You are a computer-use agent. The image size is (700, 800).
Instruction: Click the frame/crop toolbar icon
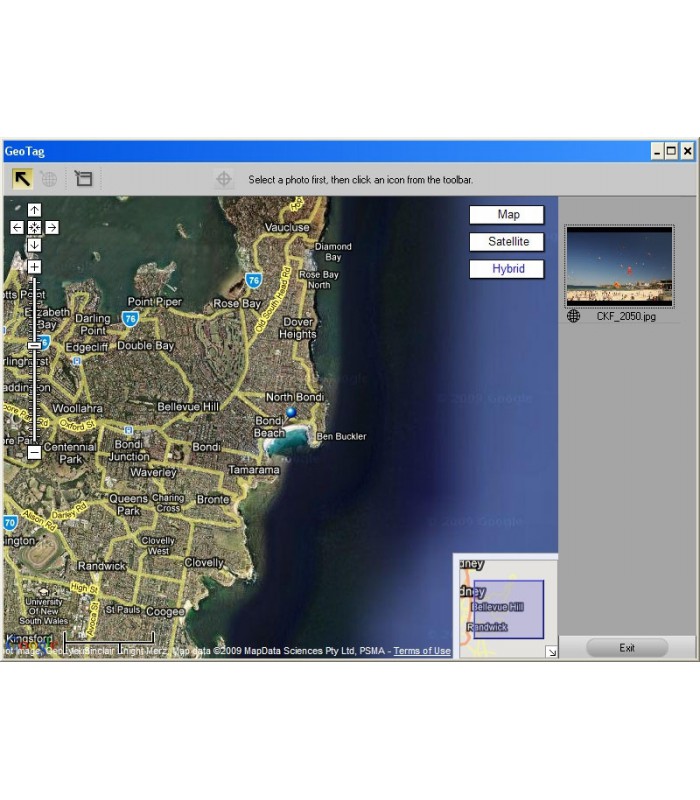[83, 179]
